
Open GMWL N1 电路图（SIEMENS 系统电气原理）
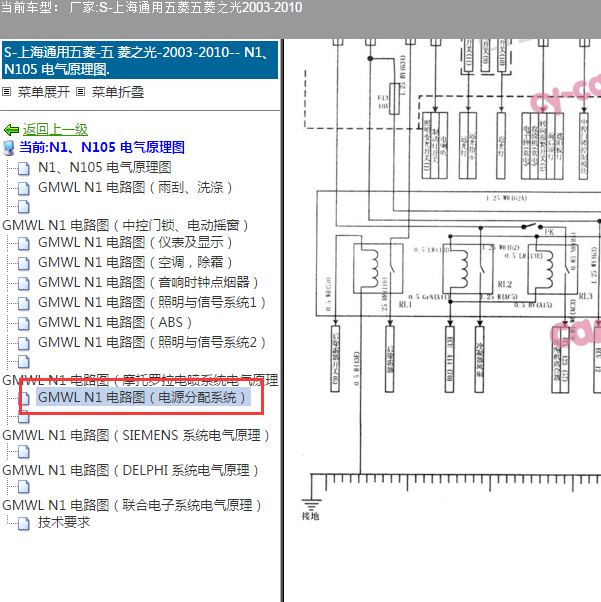(136, 436)
